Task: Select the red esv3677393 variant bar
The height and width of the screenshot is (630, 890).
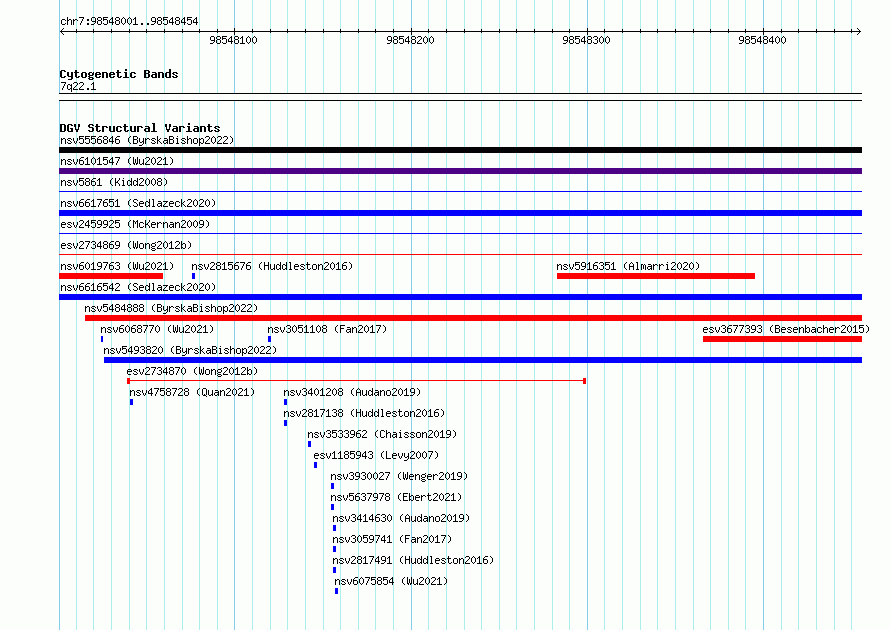Action: (x=782, y=339)
